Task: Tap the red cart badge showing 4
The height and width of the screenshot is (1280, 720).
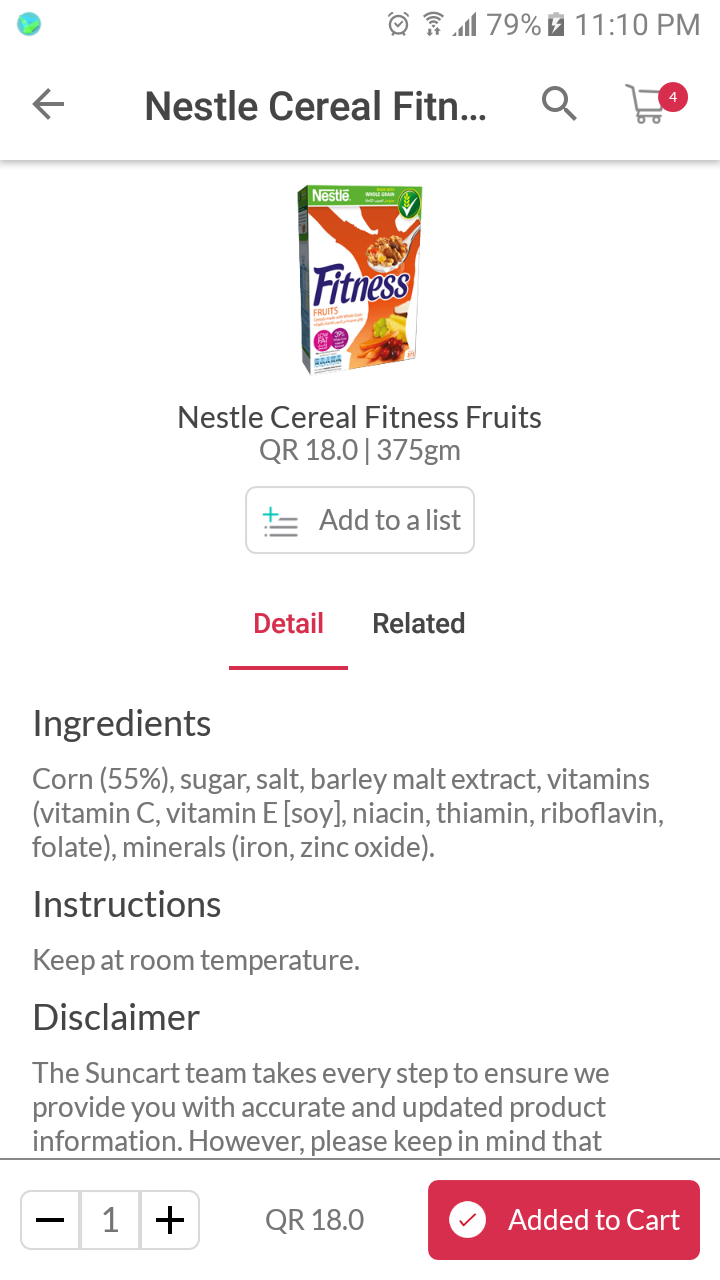Action: [673, 97]
